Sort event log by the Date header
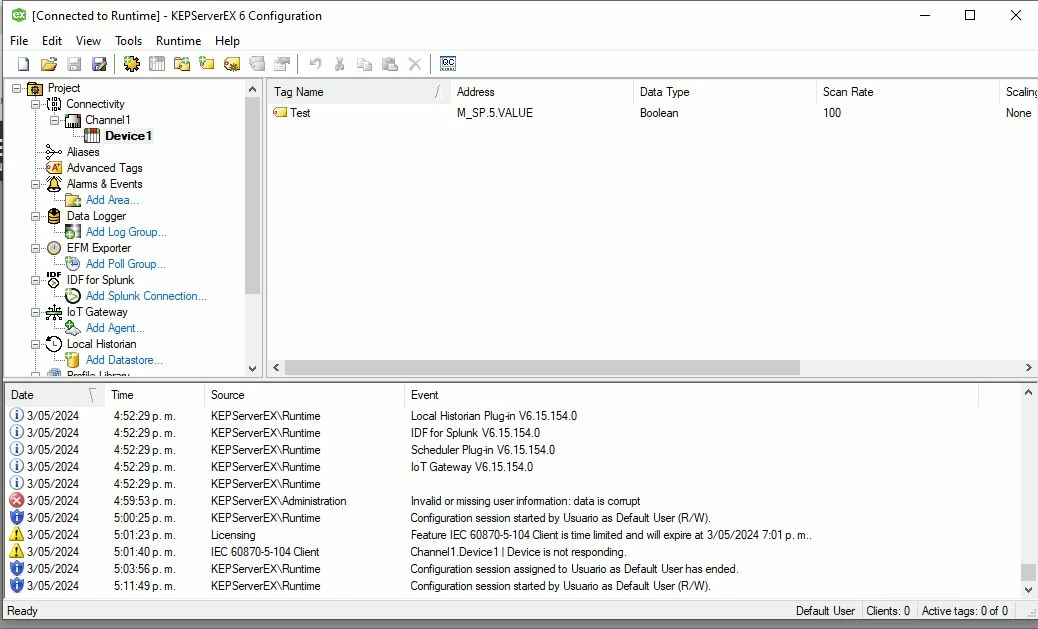This screenshot has width=1038, height=629. tap(55, 395)
